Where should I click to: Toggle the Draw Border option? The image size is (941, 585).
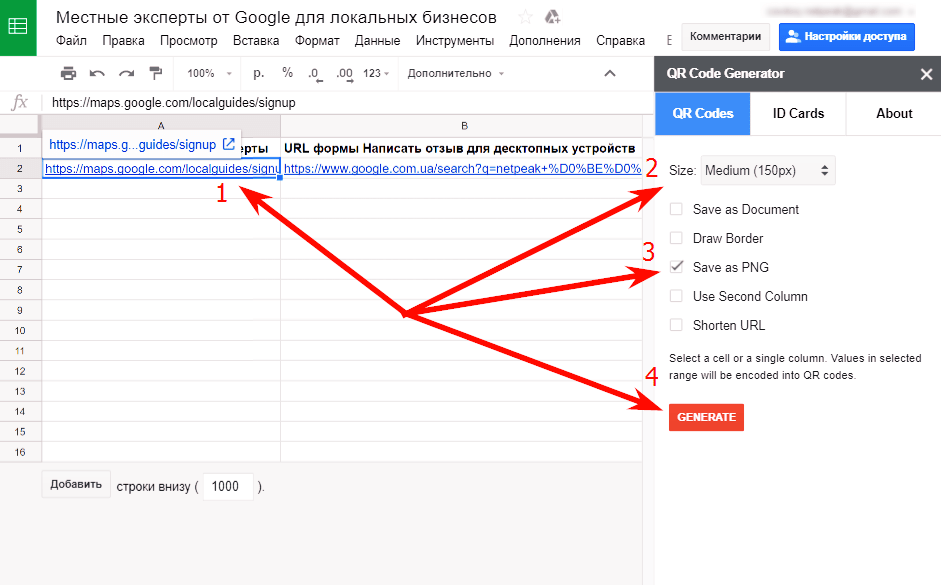tap(677, 238)
